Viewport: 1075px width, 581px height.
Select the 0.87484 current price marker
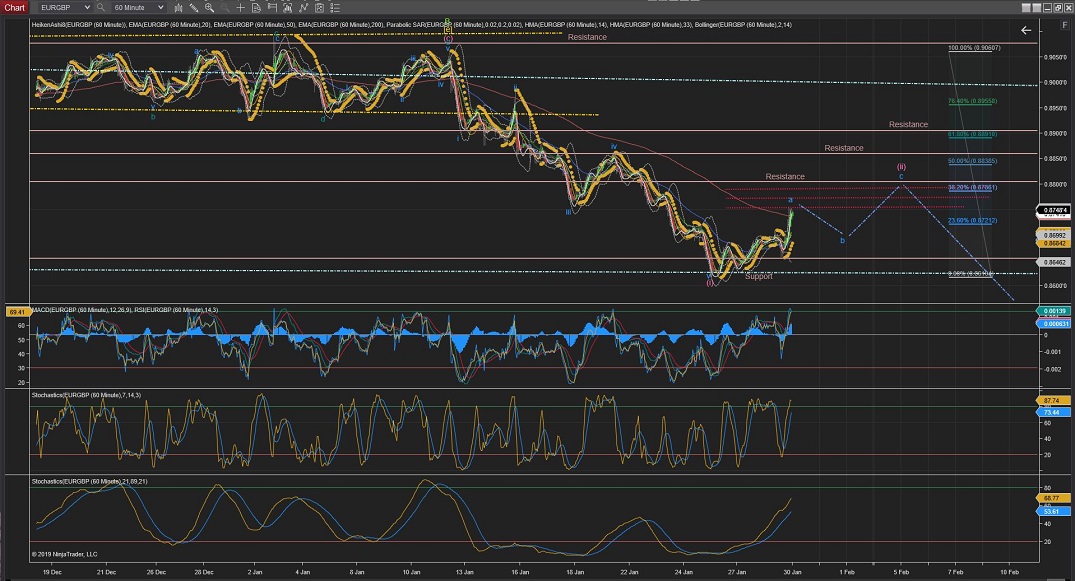click(x=1056, y=210)
